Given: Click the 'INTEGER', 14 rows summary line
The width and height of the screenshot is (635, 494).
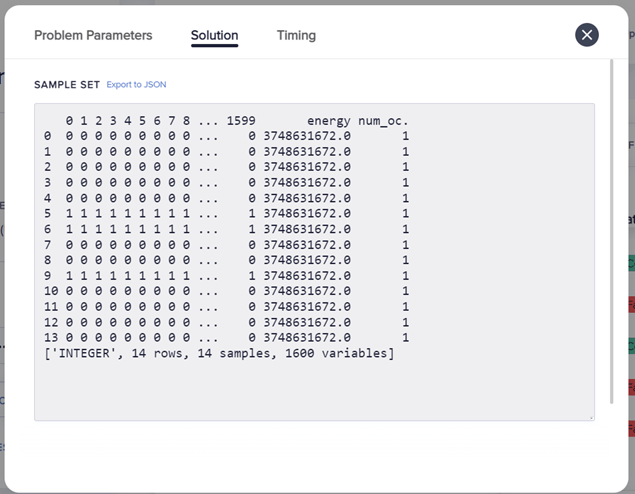Looking at the screenshot, I should point(219,353).
